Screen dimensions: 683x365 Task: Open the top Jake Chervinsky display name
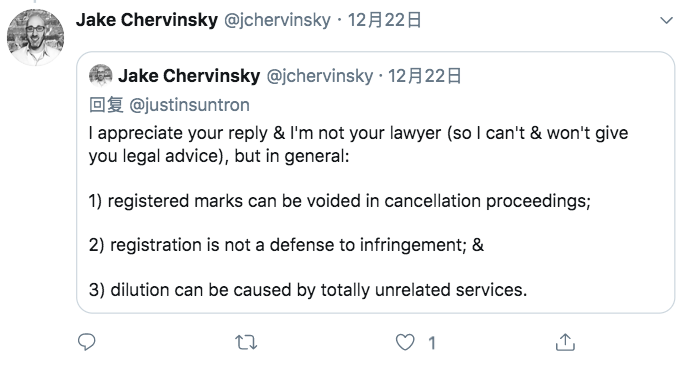coord(147,20)
